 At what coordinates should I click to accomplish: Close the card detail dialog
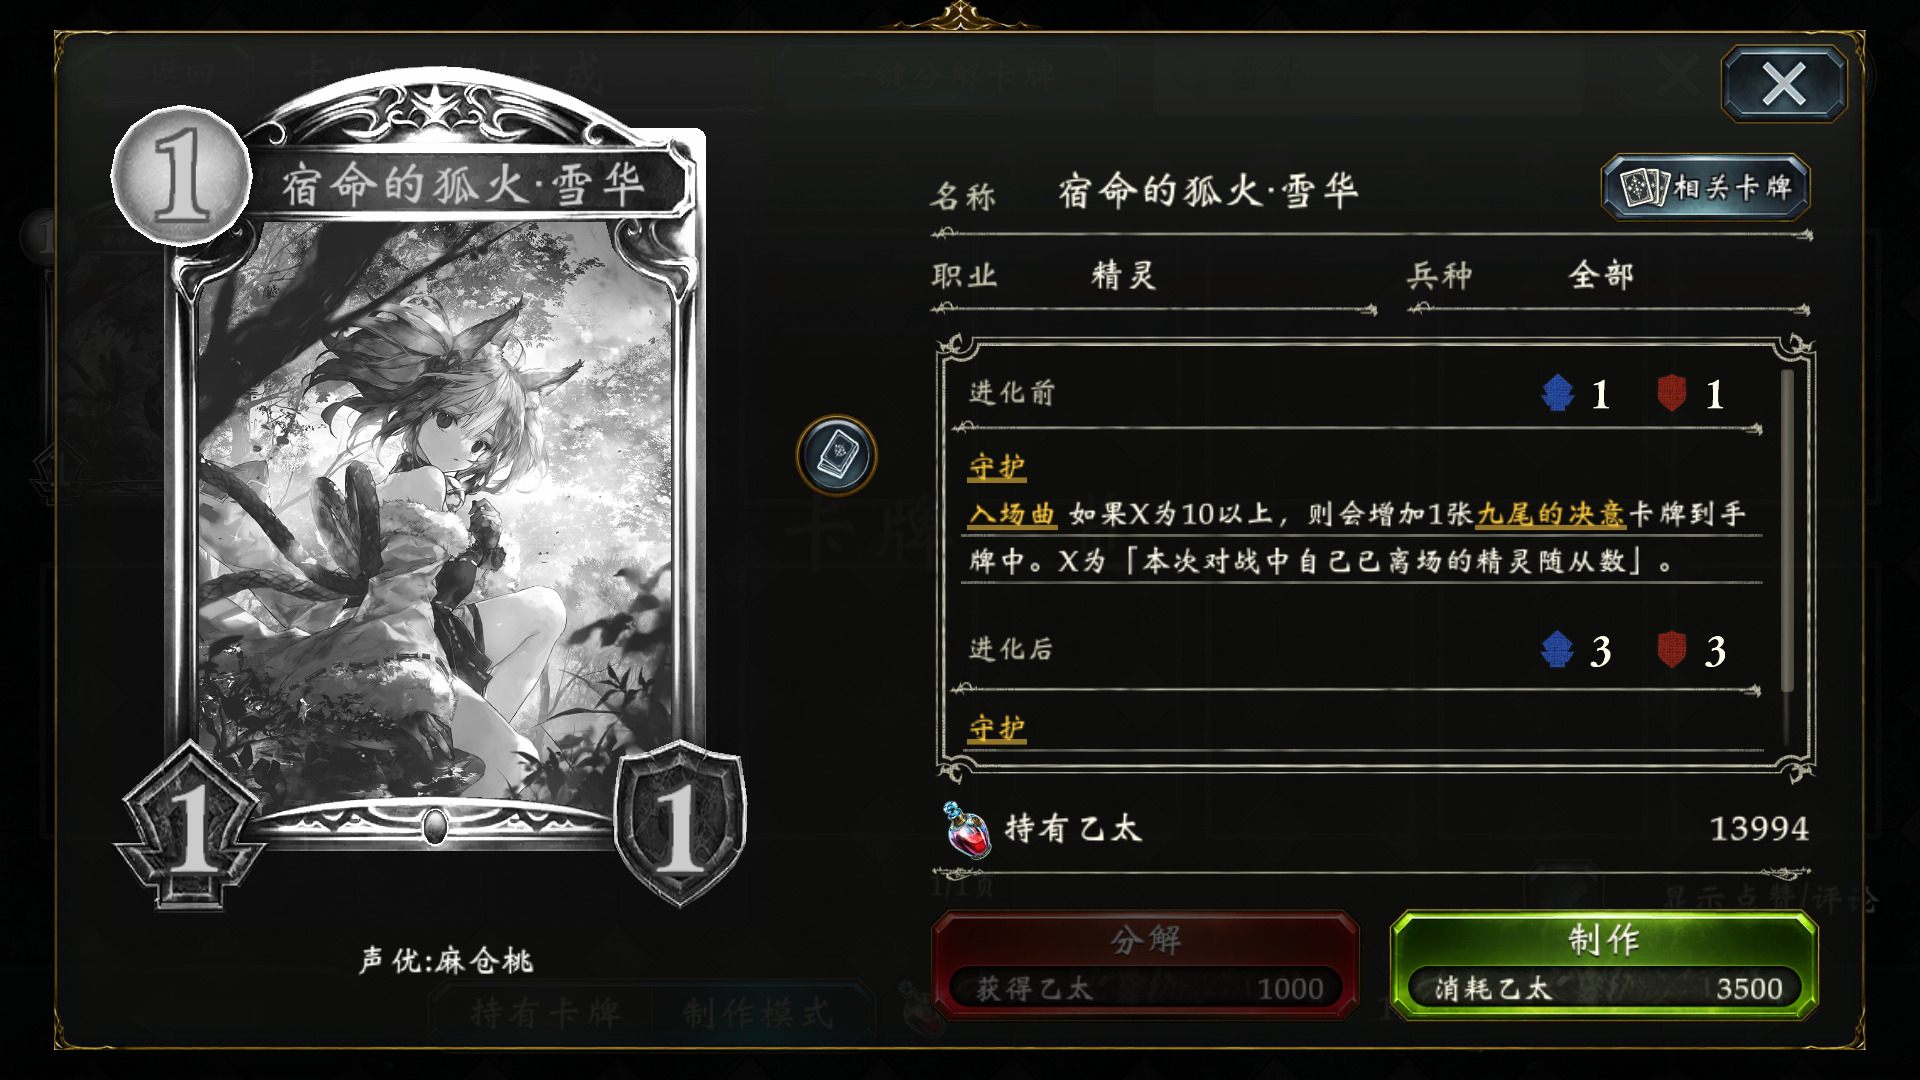1784,84
